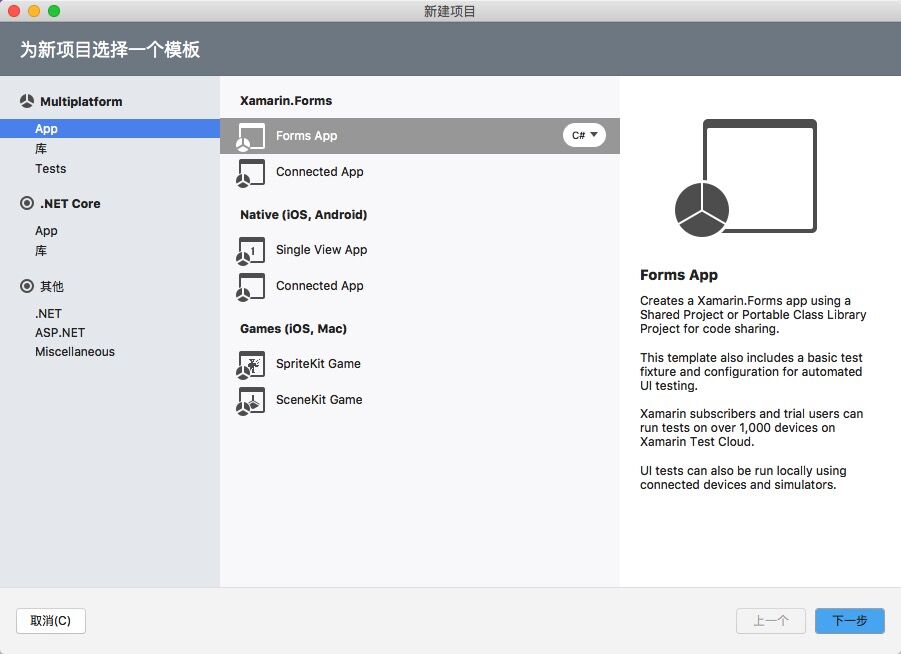Viewport: 901px width, 654px height.
Task: Click the 上一个 previous button
Action: [771, 621]
